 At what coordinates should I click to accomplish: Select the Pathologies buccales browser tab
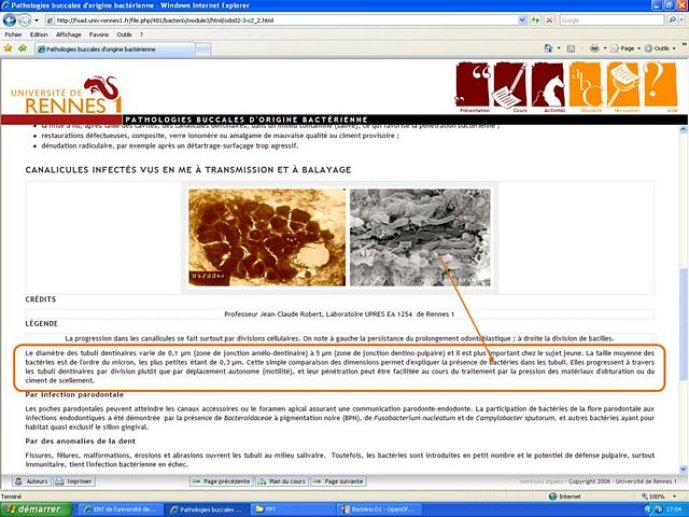click(x=114, y=49)
